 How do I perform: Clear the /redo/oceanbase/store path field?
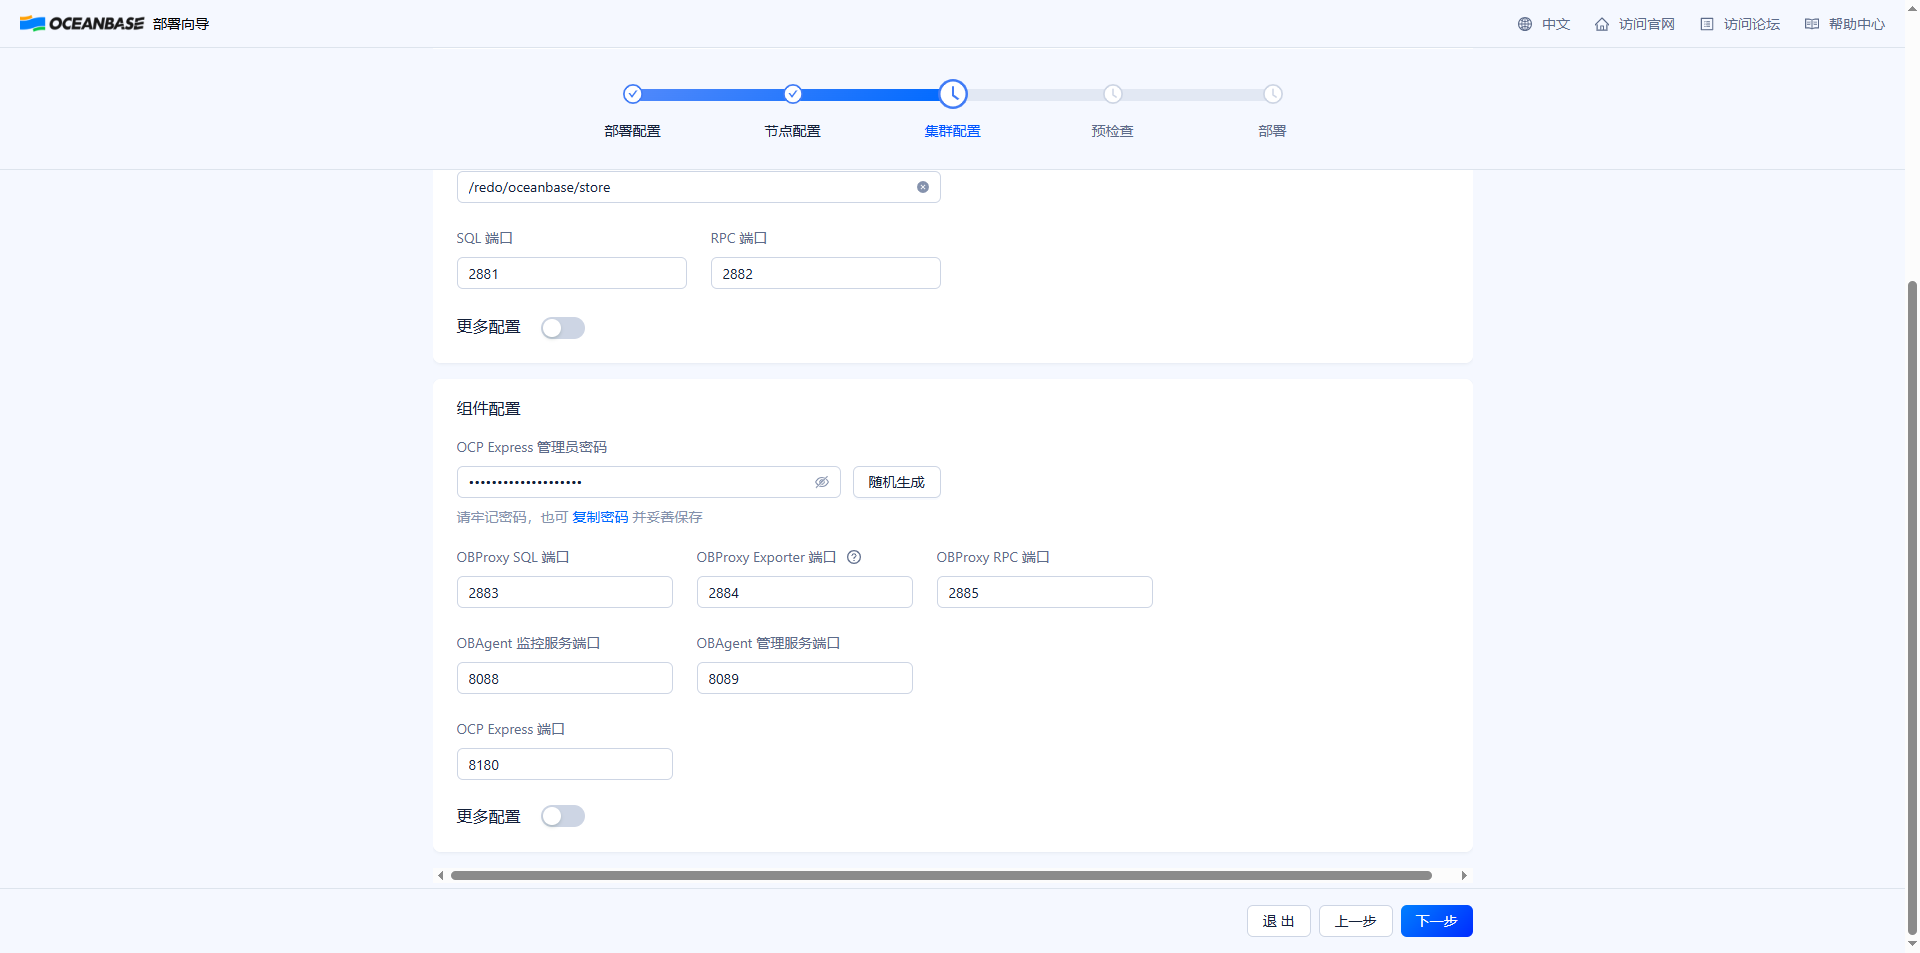coord(923,187)
